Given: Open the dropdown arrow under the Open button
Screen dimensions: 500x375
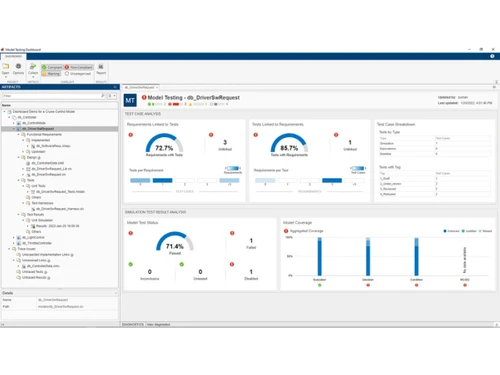Looking at the screenshot, I should [x=6, y=77].
